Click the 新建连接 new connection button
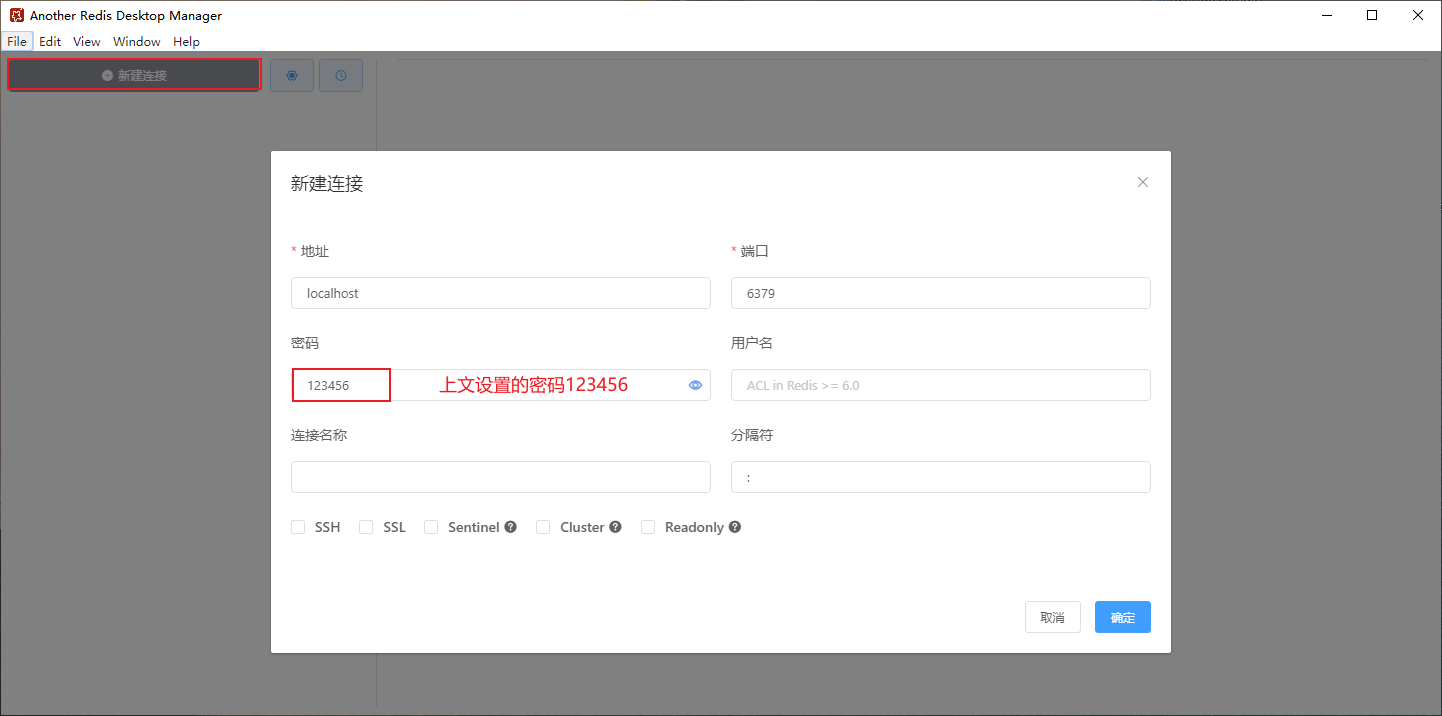1442x716 pixels. pyautogui.click(x=135, y=75)
